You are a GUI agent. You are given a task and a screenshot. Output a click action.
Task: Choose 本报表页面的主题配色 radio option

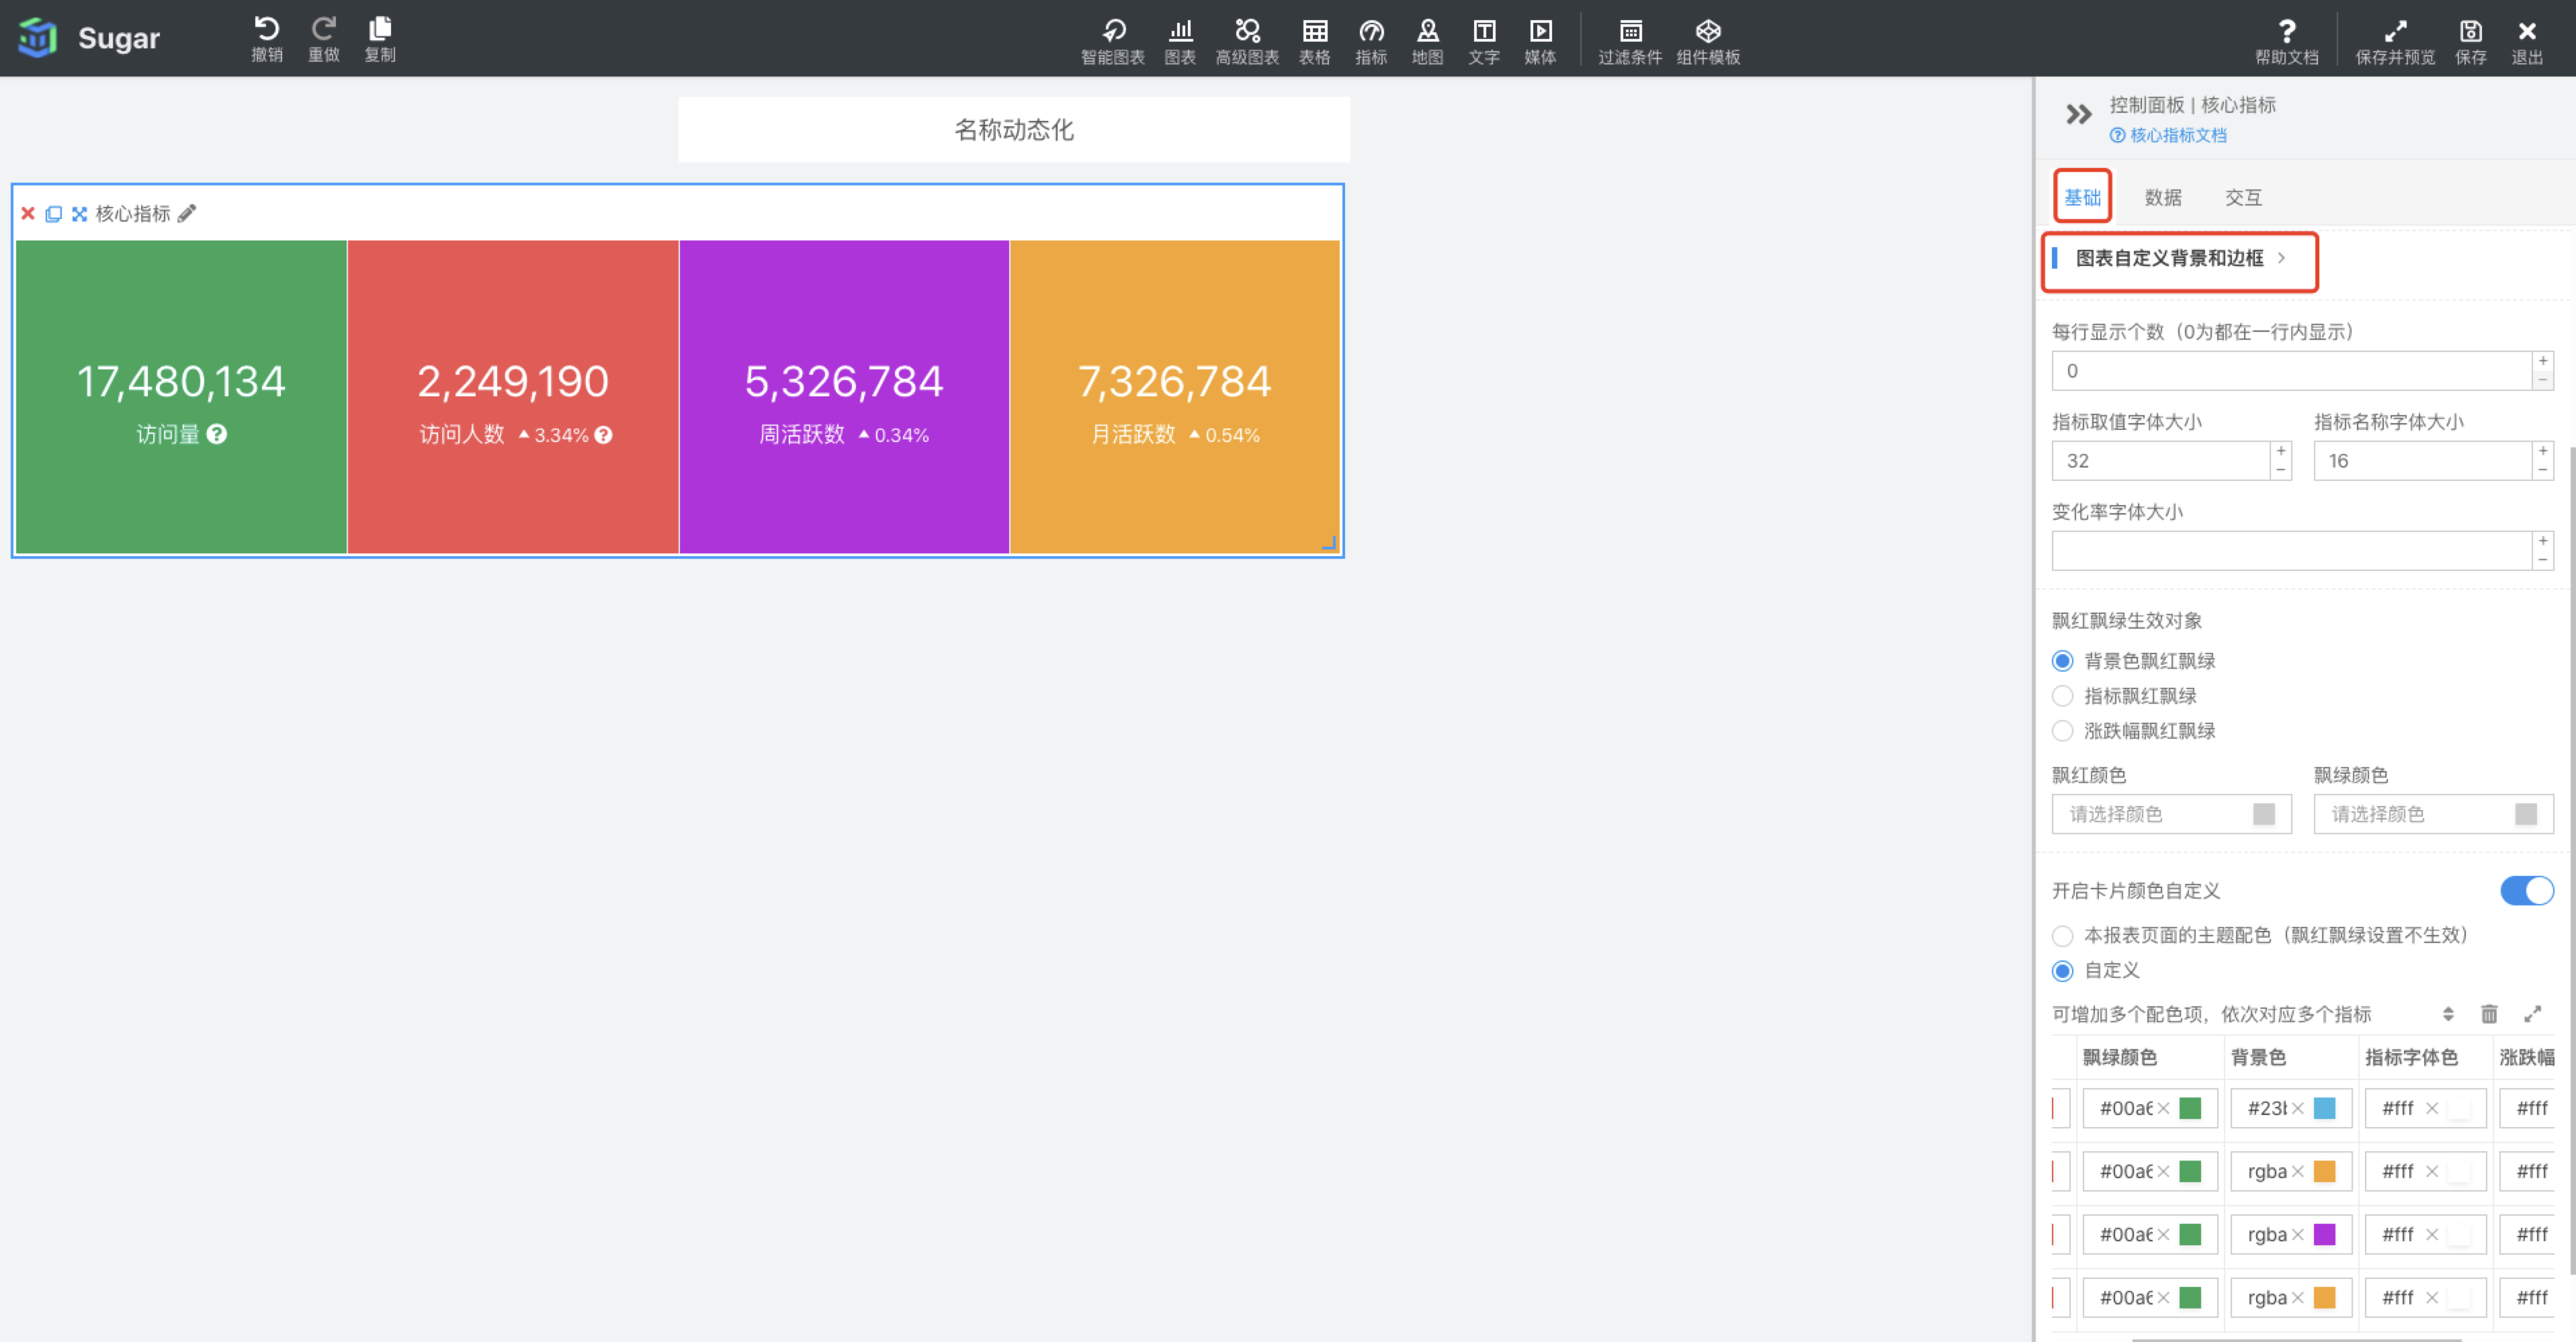[x=2062, y=935]
